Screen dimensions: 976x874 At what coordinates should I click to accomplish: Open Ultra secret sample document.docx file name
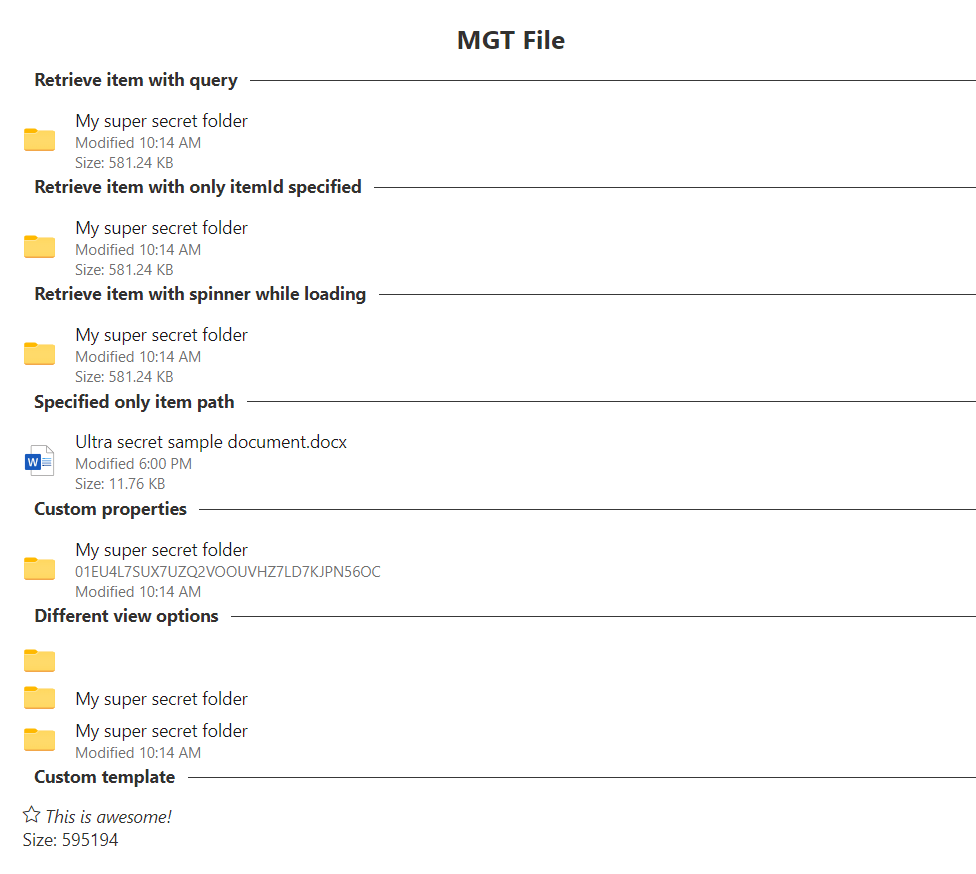(211, 442)
